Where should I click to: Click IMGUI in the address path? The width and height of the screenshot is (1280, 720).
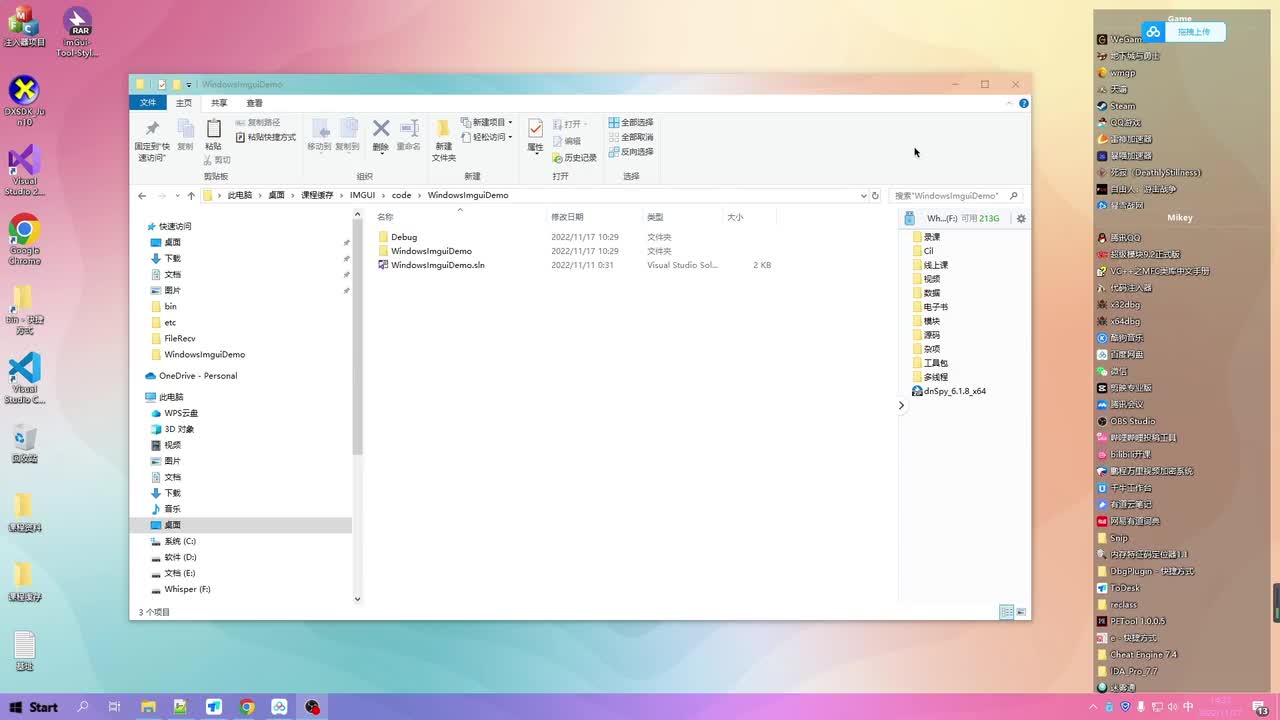click(362, 195)
